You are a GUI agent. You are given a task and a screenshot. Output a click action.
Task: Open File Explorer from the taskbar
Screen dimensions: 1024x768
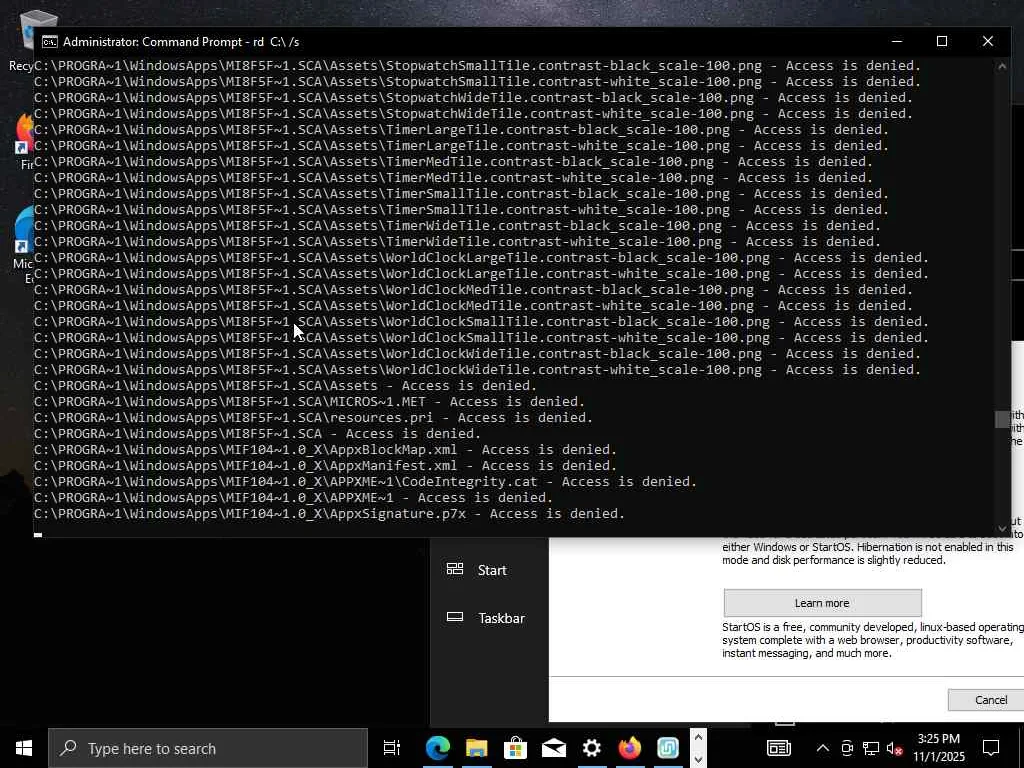pos(477,748)
